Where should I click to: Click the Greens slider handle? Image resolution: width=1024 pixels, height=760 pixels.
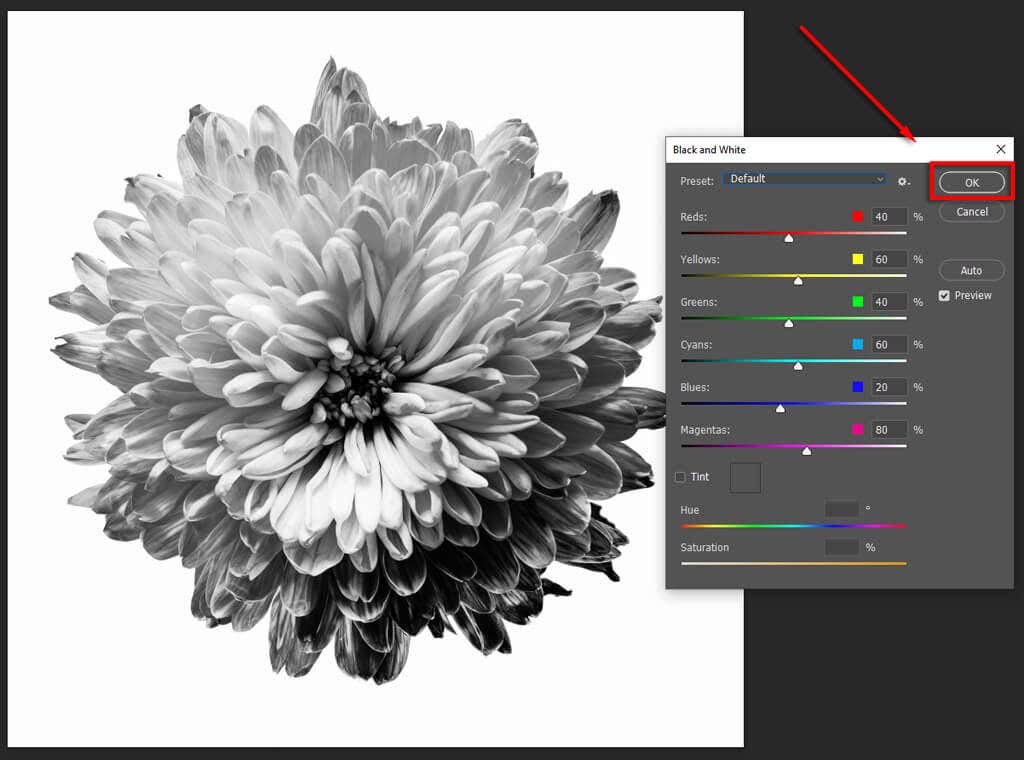coord(789,323)
